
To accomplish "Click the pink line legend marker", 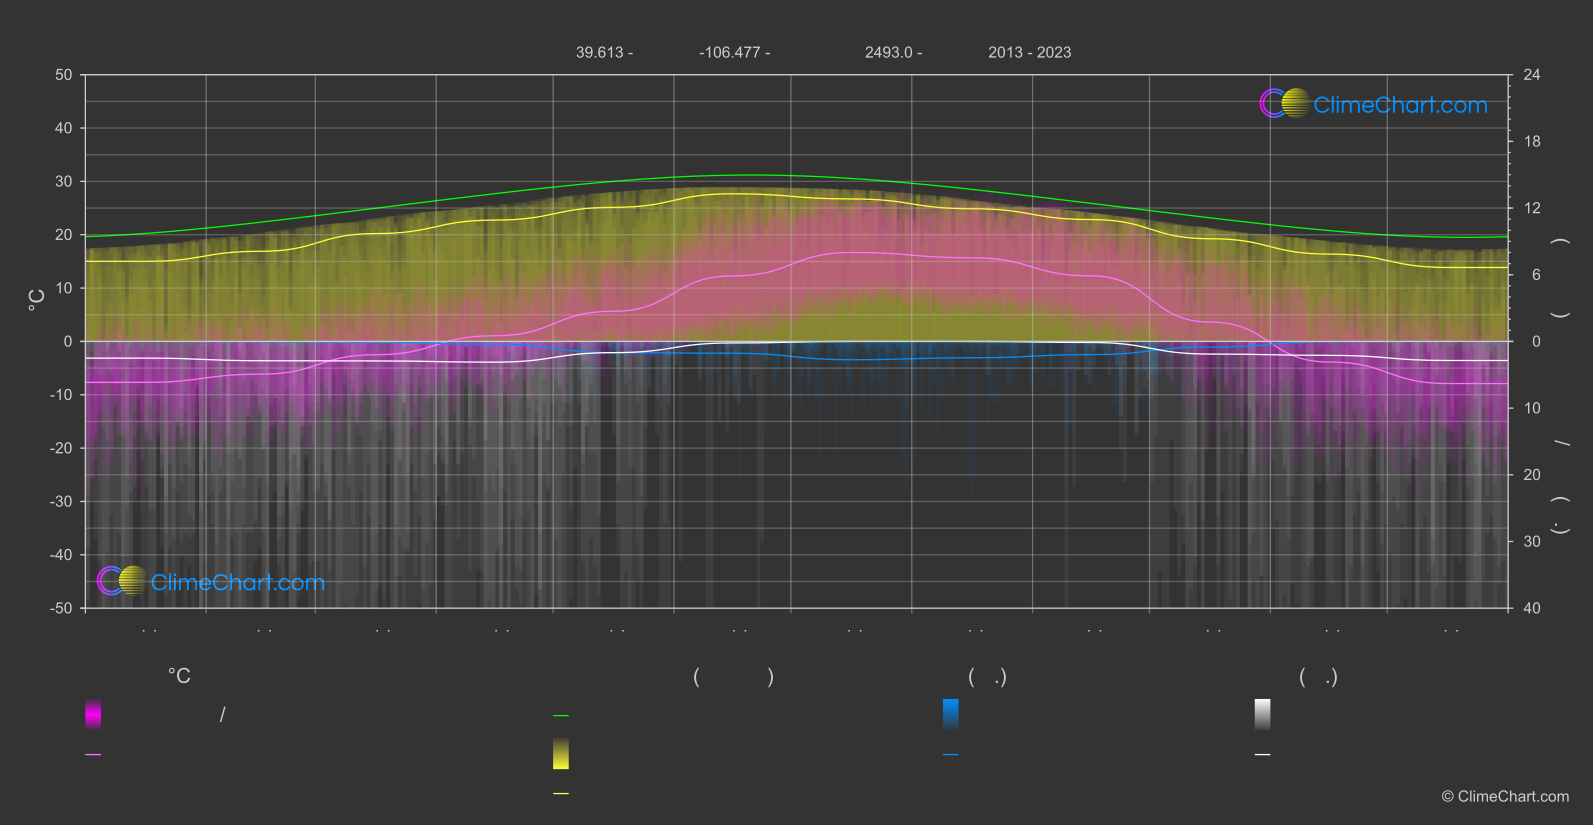I will point(93,755).
